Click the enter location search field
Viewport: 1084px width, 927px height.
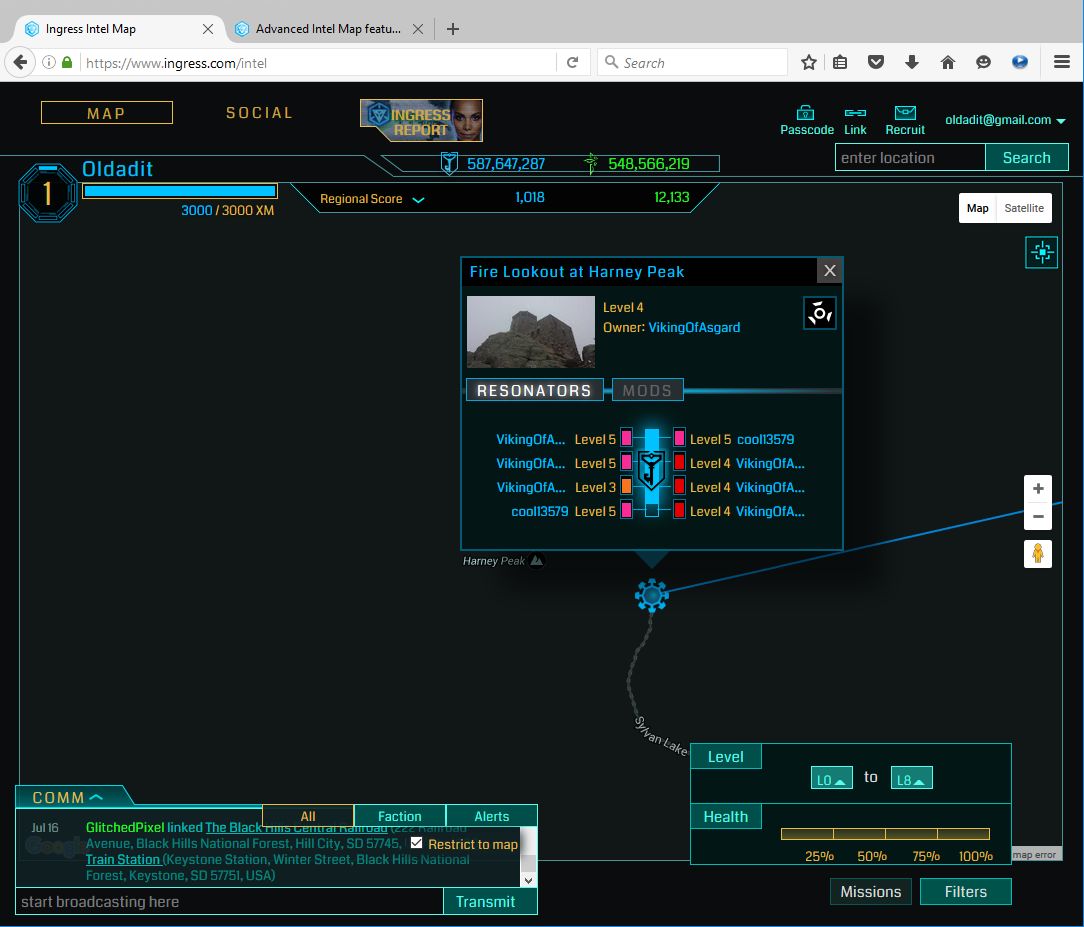click(x=909, y=158)
